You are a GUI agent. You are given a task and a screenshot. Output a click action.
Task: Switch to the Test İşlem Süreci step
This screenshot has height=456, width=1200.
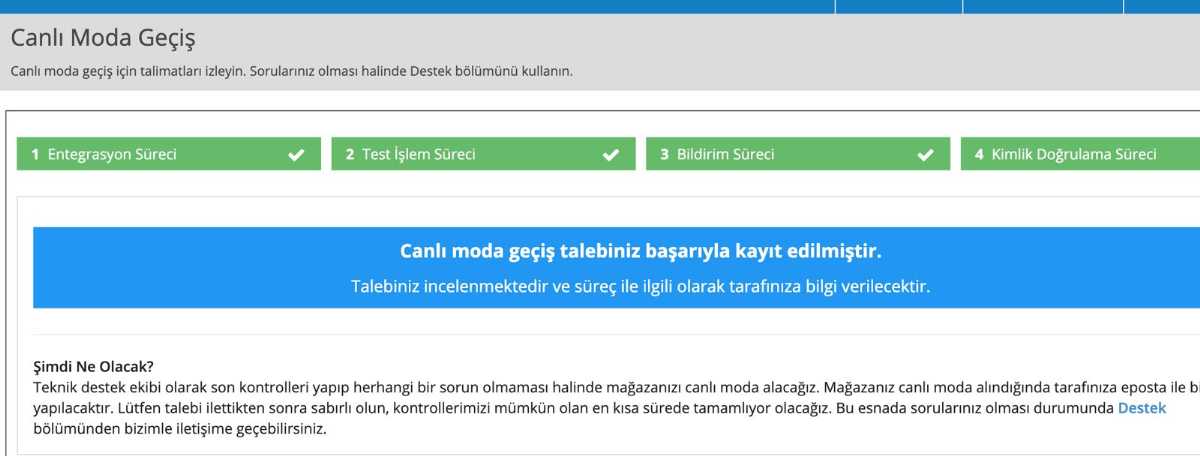pyautogui.click(x=418, y=155)
